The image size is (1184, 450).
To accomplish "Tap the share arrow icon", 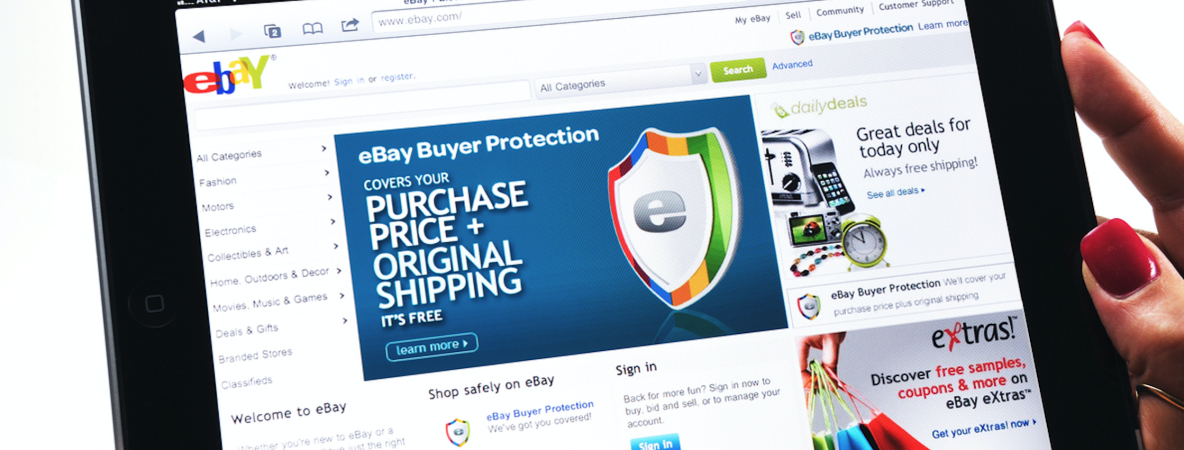I will click(x=350, y=26).
